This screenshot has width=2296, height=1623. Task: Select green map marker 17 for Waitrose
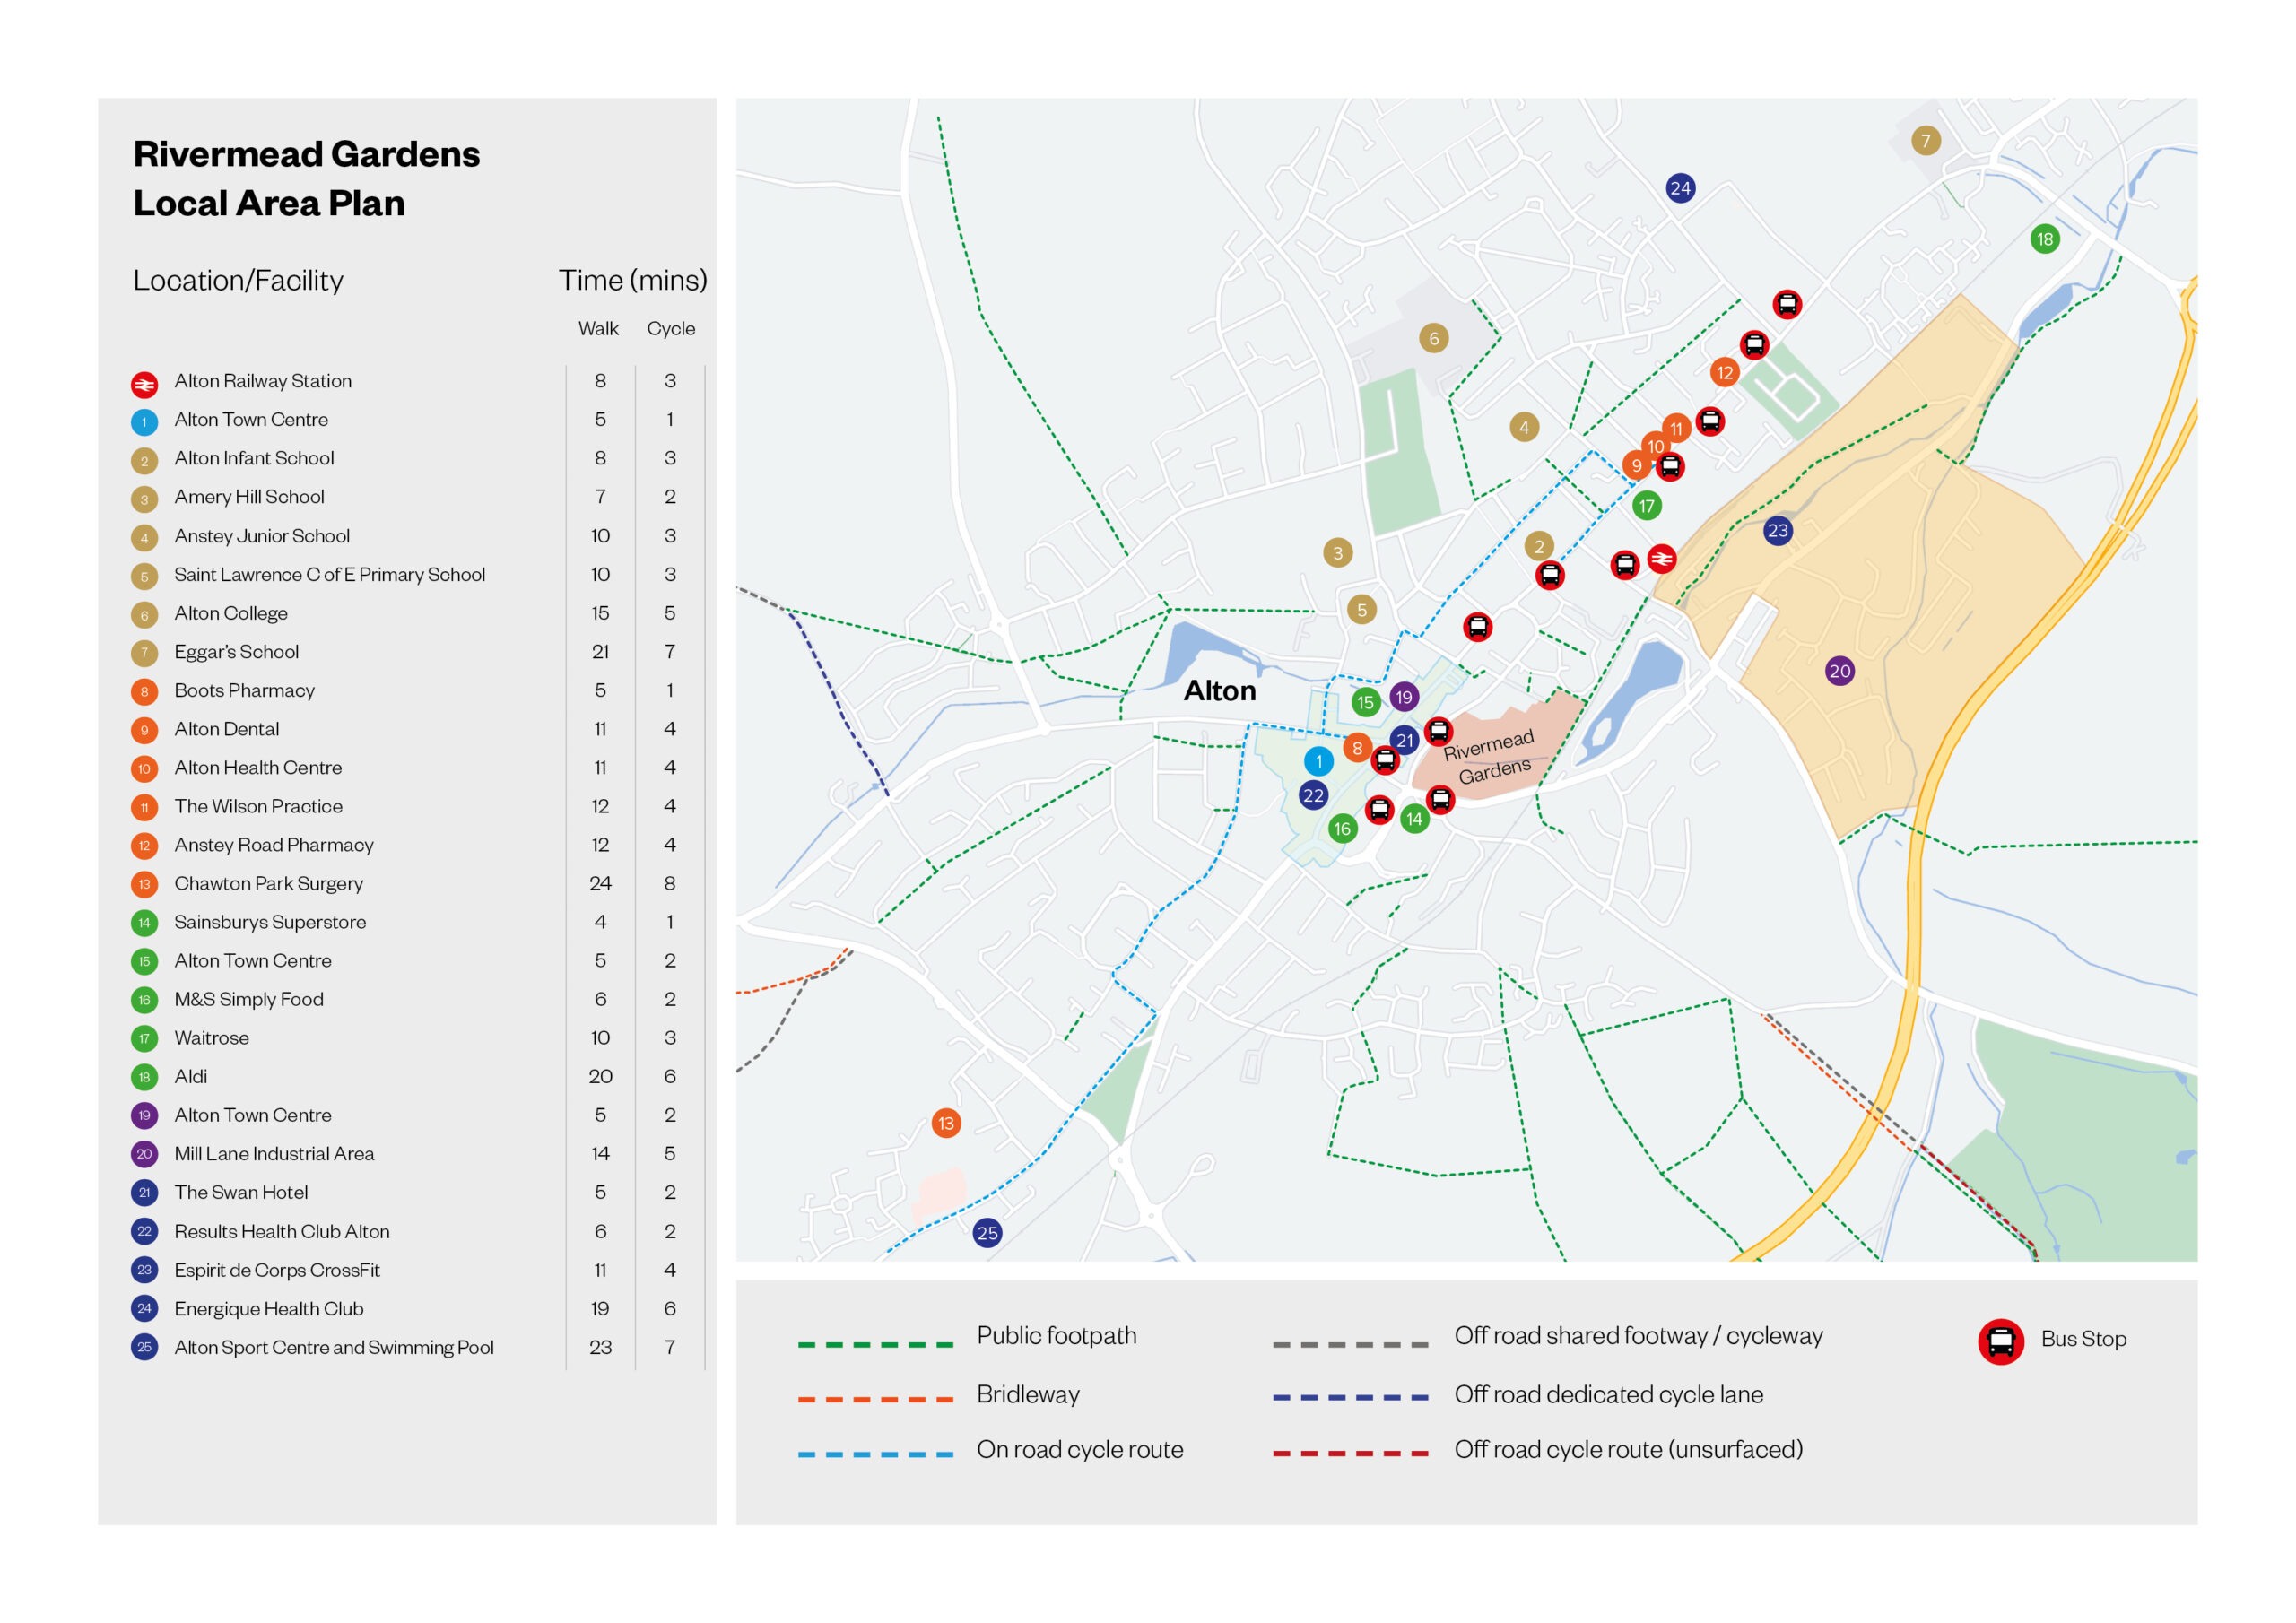point(1647,506)
